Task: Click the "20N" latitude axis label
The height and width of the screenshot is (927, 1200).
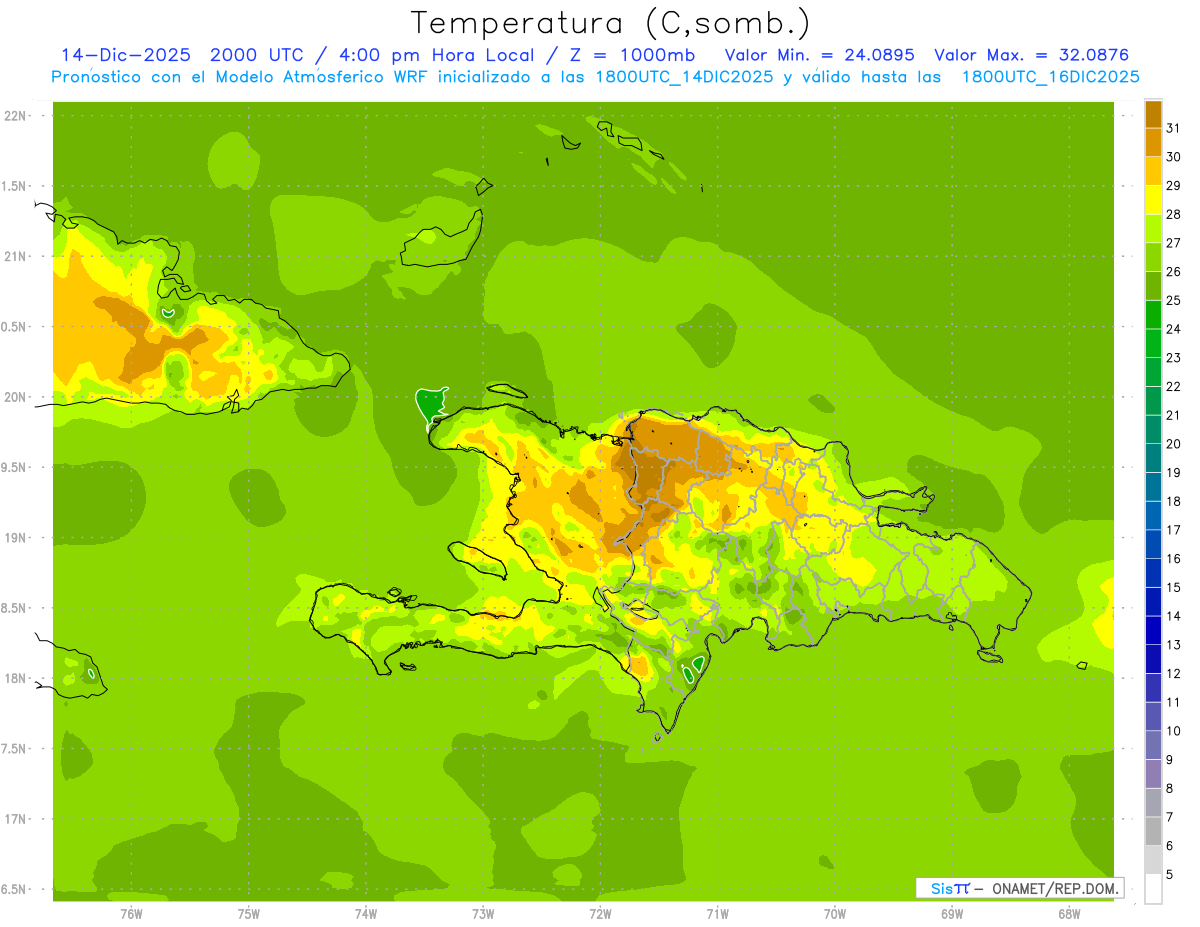Action: coord(15,397)
